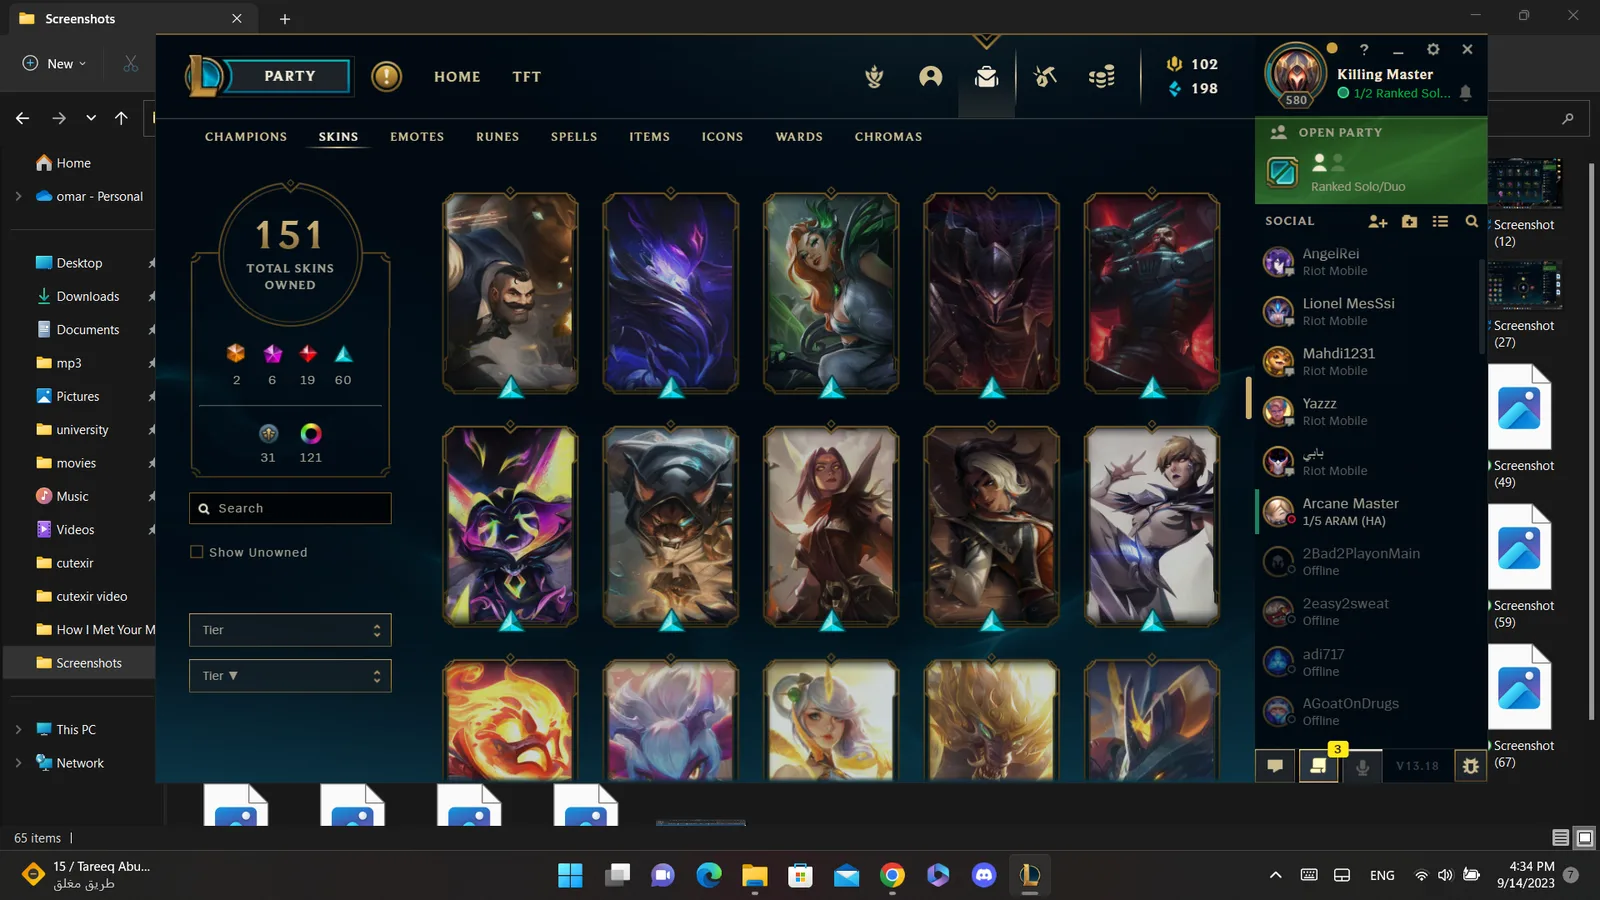Viewport: 1600px width, 900px height.
Task: Click the new folder icon in Social
Action: tap(1409, 221)
